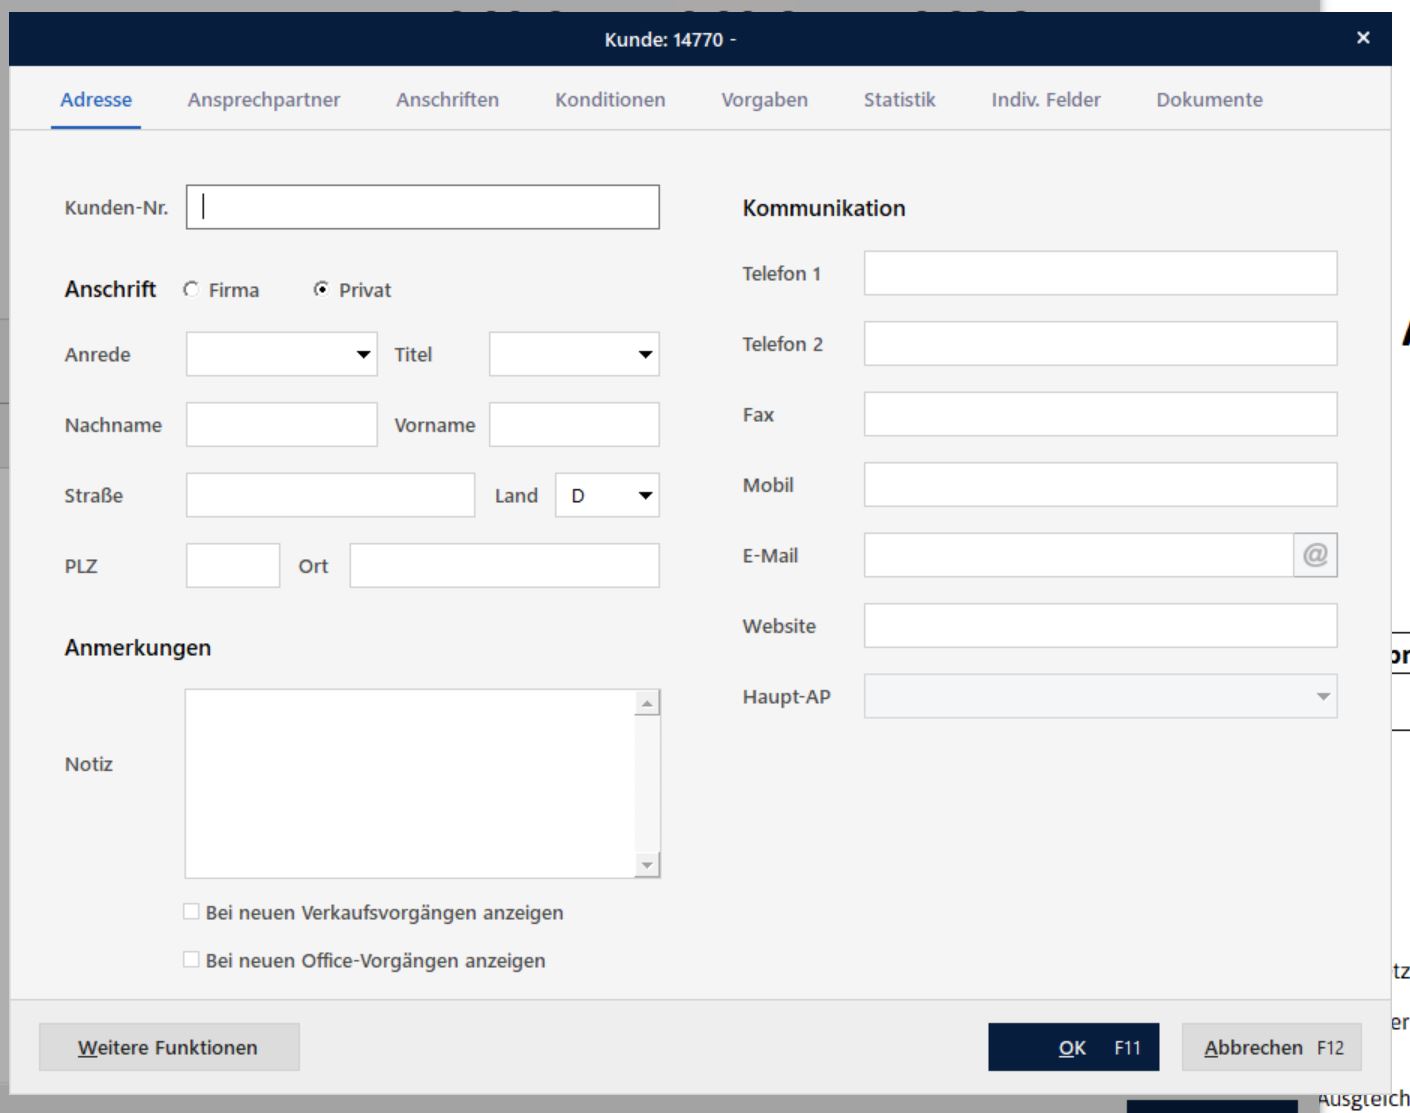Click the @ icon beside E-Mail field

click(x=1315, y=555)
